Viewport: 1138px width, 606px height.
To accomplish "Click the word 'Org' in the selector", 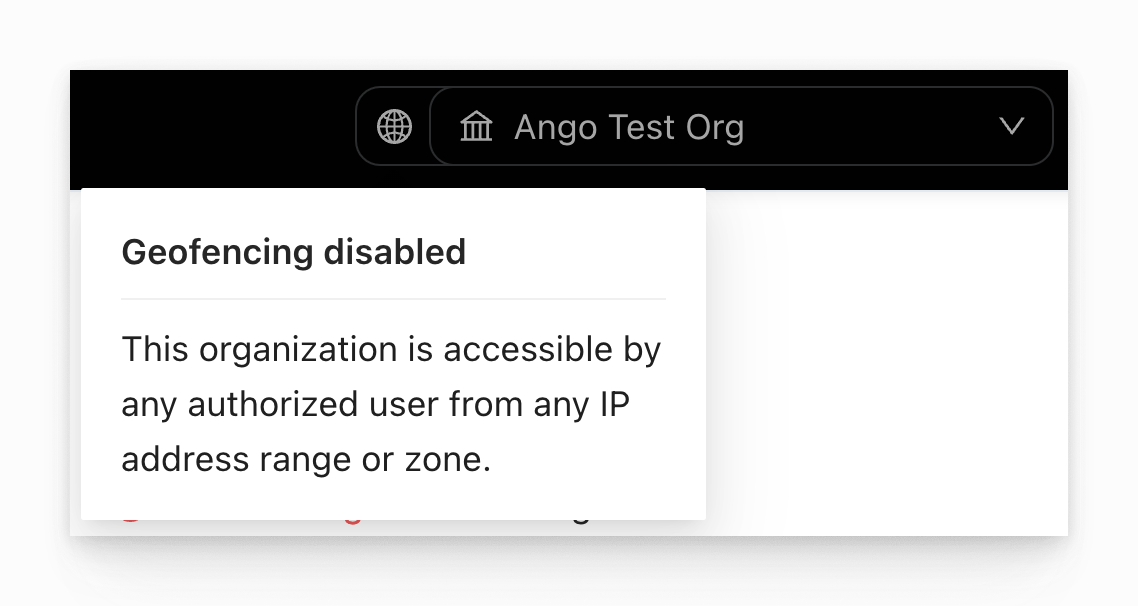I will [x=715, y=128].
